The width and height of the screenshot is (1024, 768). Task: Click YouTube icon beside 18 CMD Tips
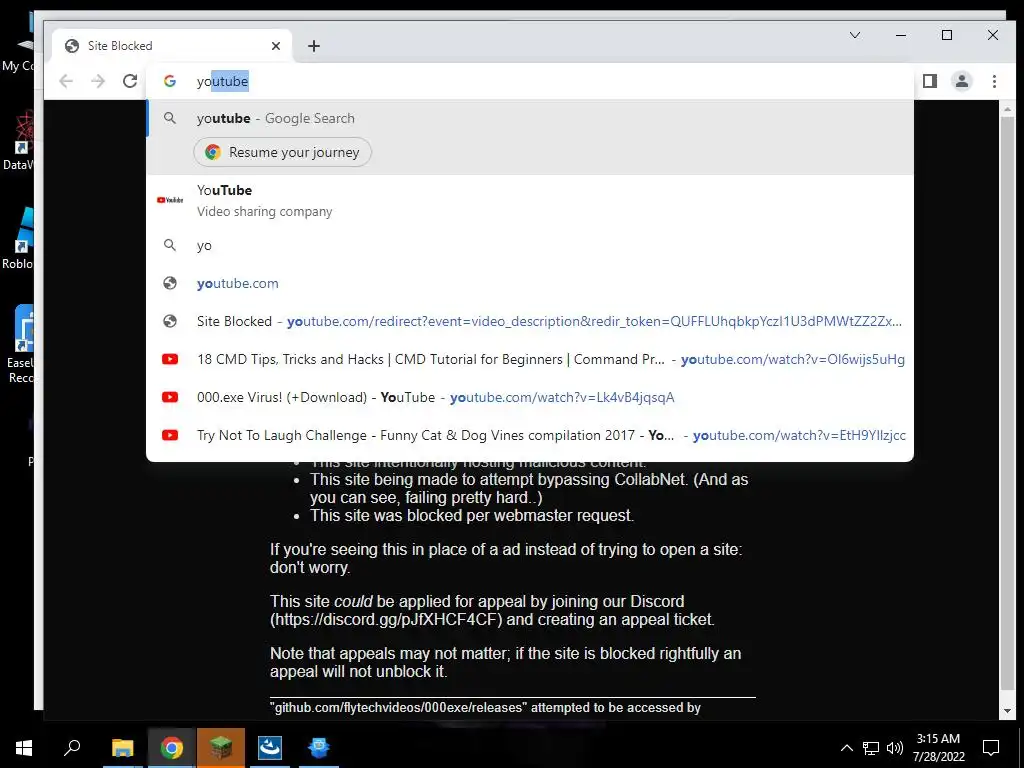[170, 359]
